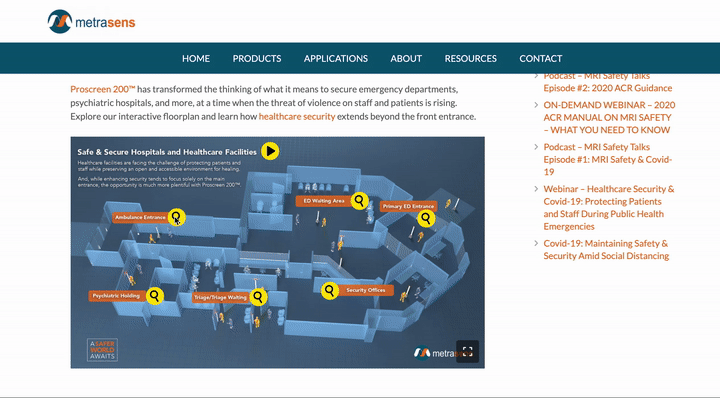
Task: Click the Triage/Triage Waiting magnifier icon
Action: 258,297
